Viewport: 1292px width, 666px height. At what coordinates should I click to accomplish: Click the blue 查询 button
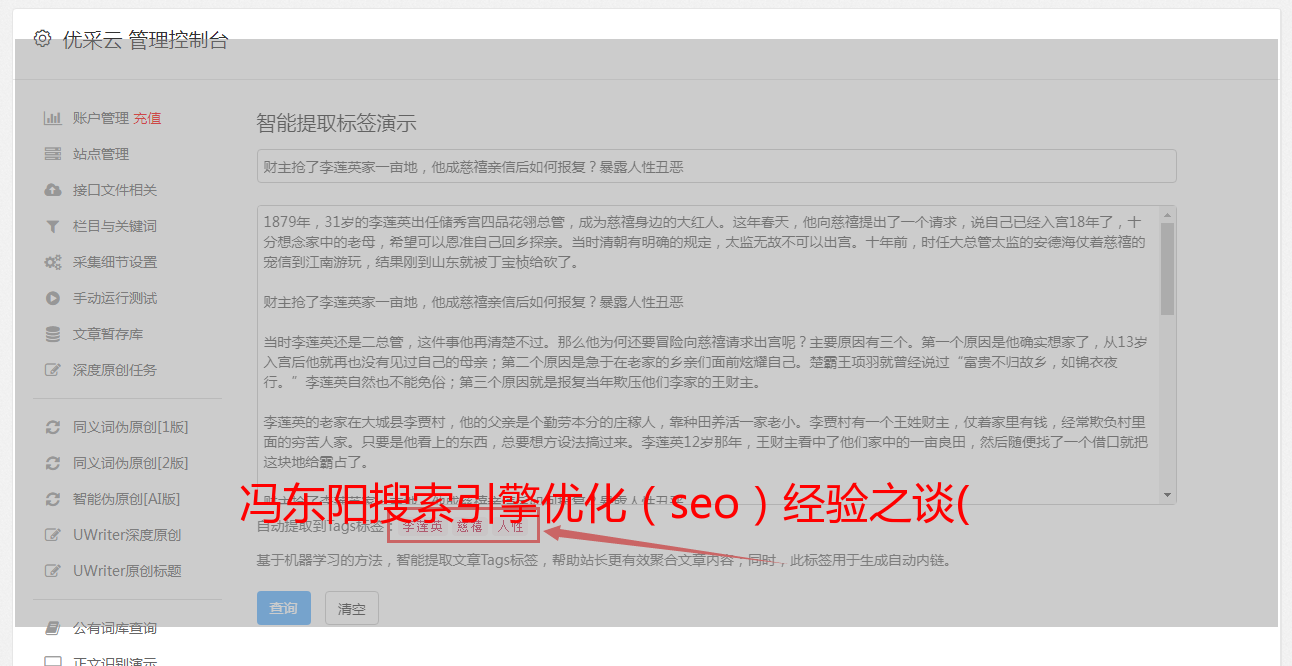(284, 608)
